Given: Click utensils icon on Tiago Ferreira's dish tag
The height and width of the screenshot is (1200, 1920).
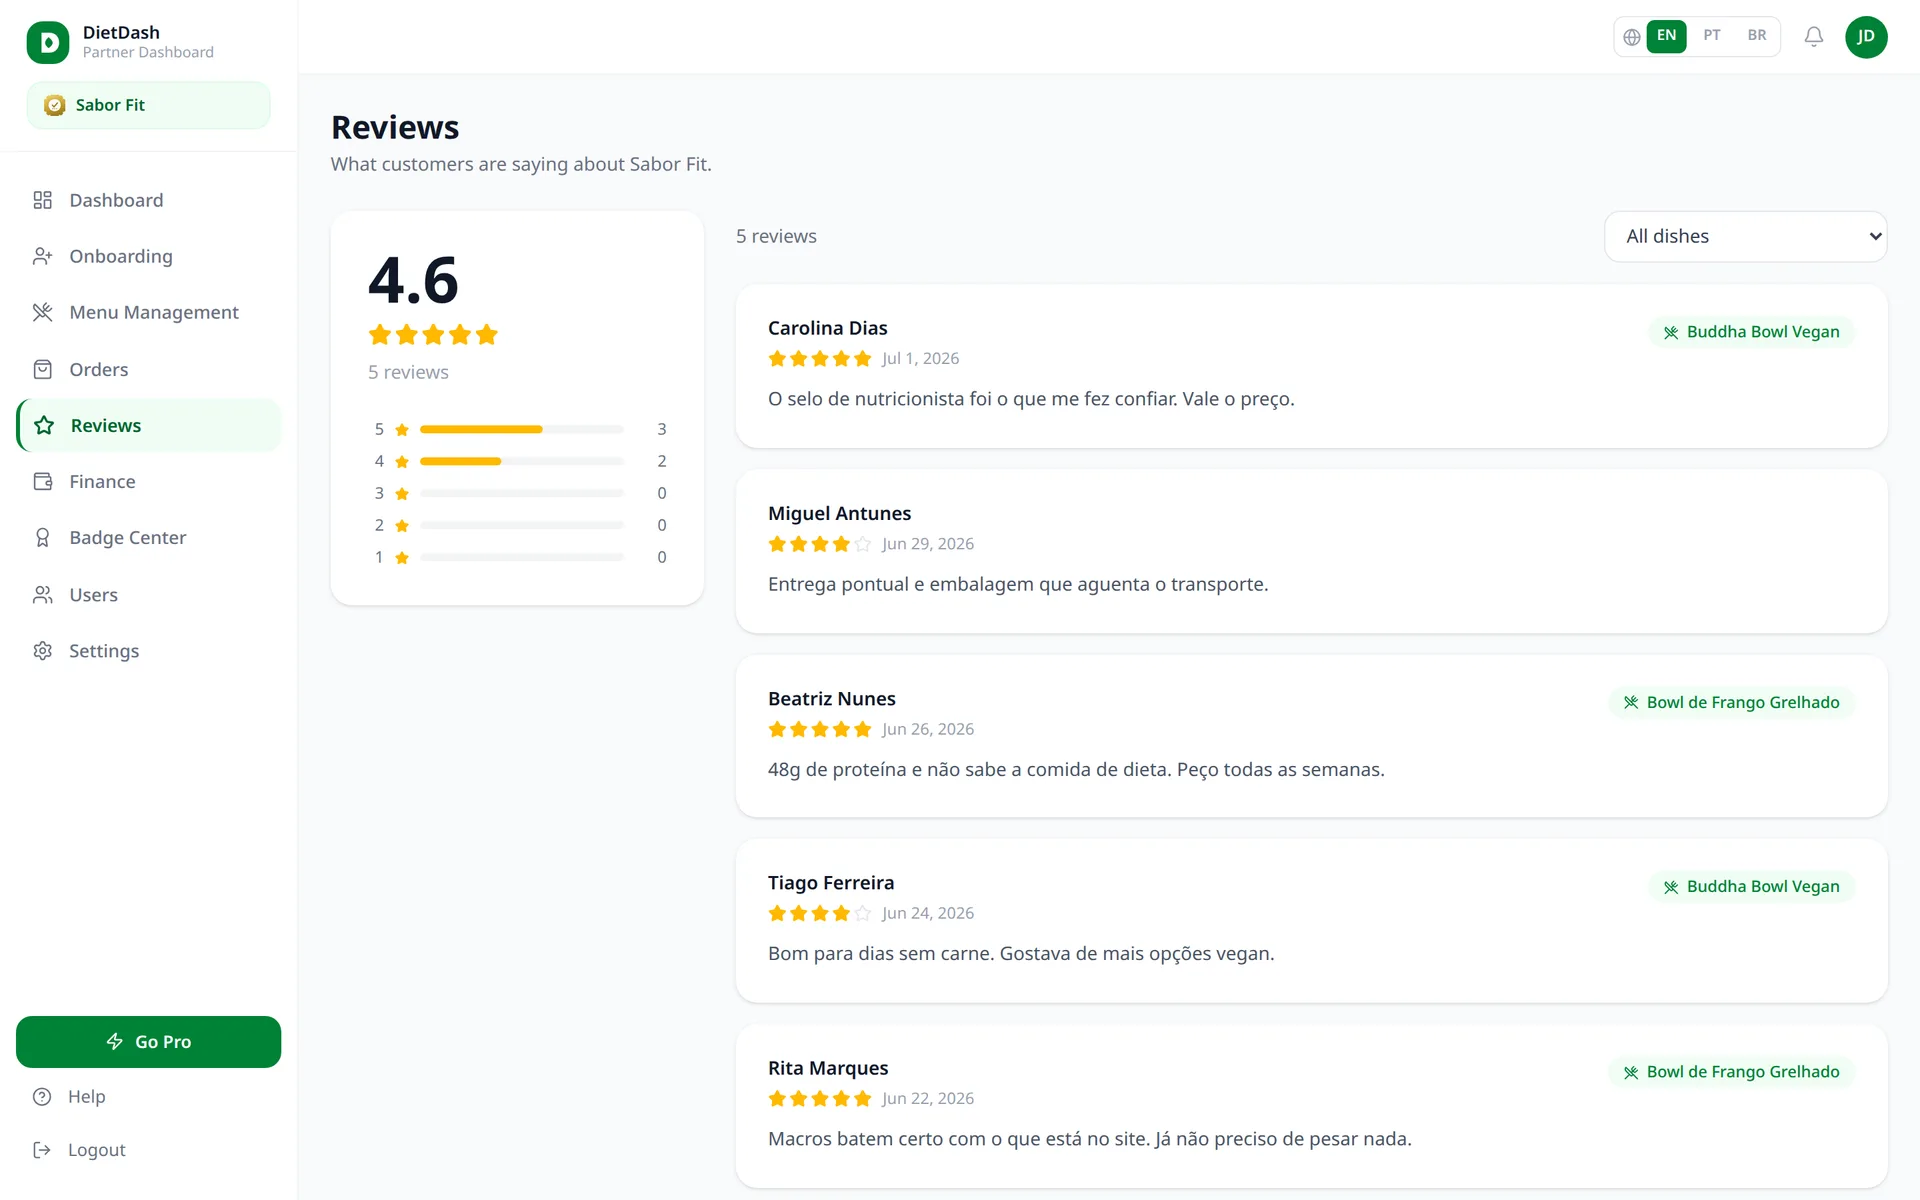Looking at the screenshot, I should pos(1671,887).
